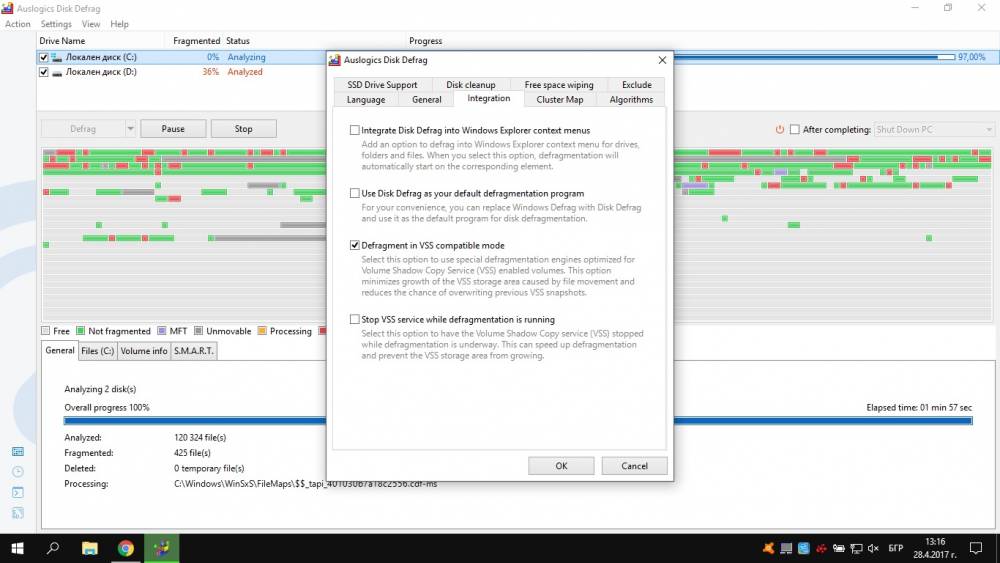Open the View menu

(x=91, y=24)
